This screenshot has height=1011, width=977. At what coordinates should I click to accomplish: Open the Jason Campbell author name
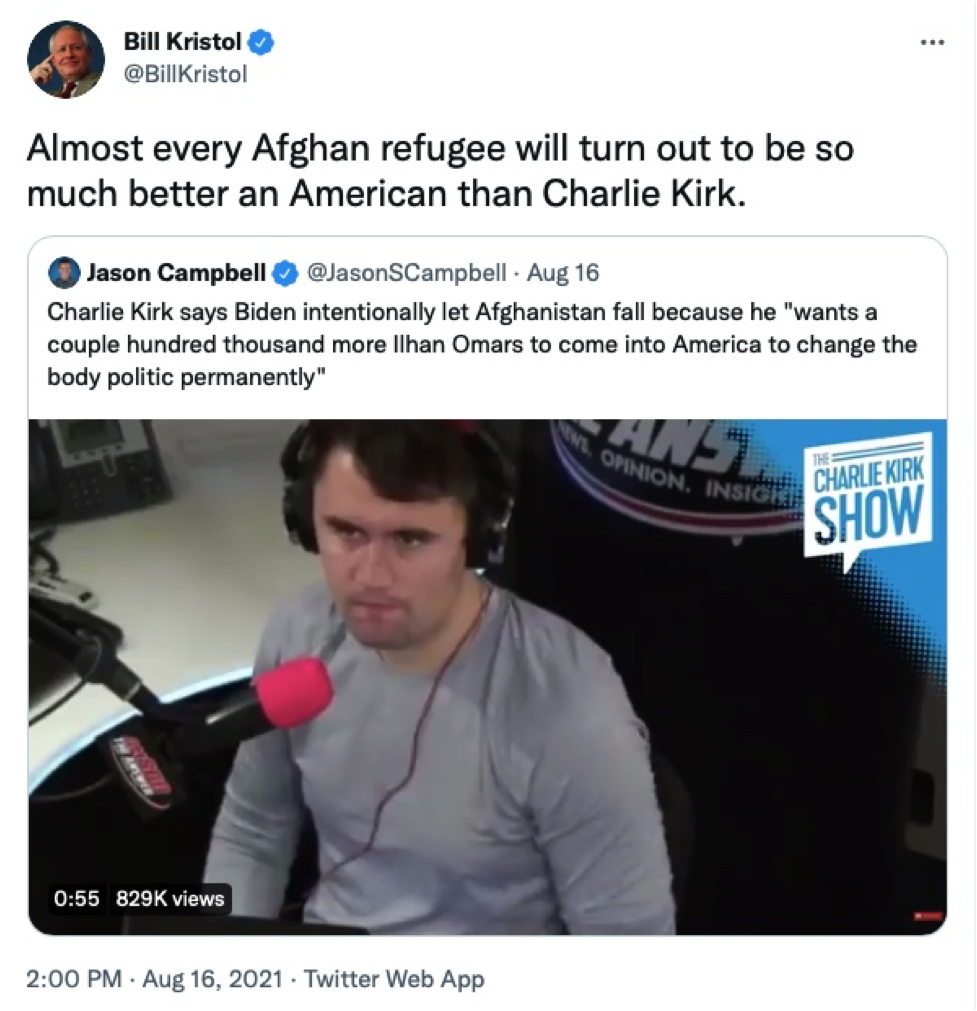(176, 273)
